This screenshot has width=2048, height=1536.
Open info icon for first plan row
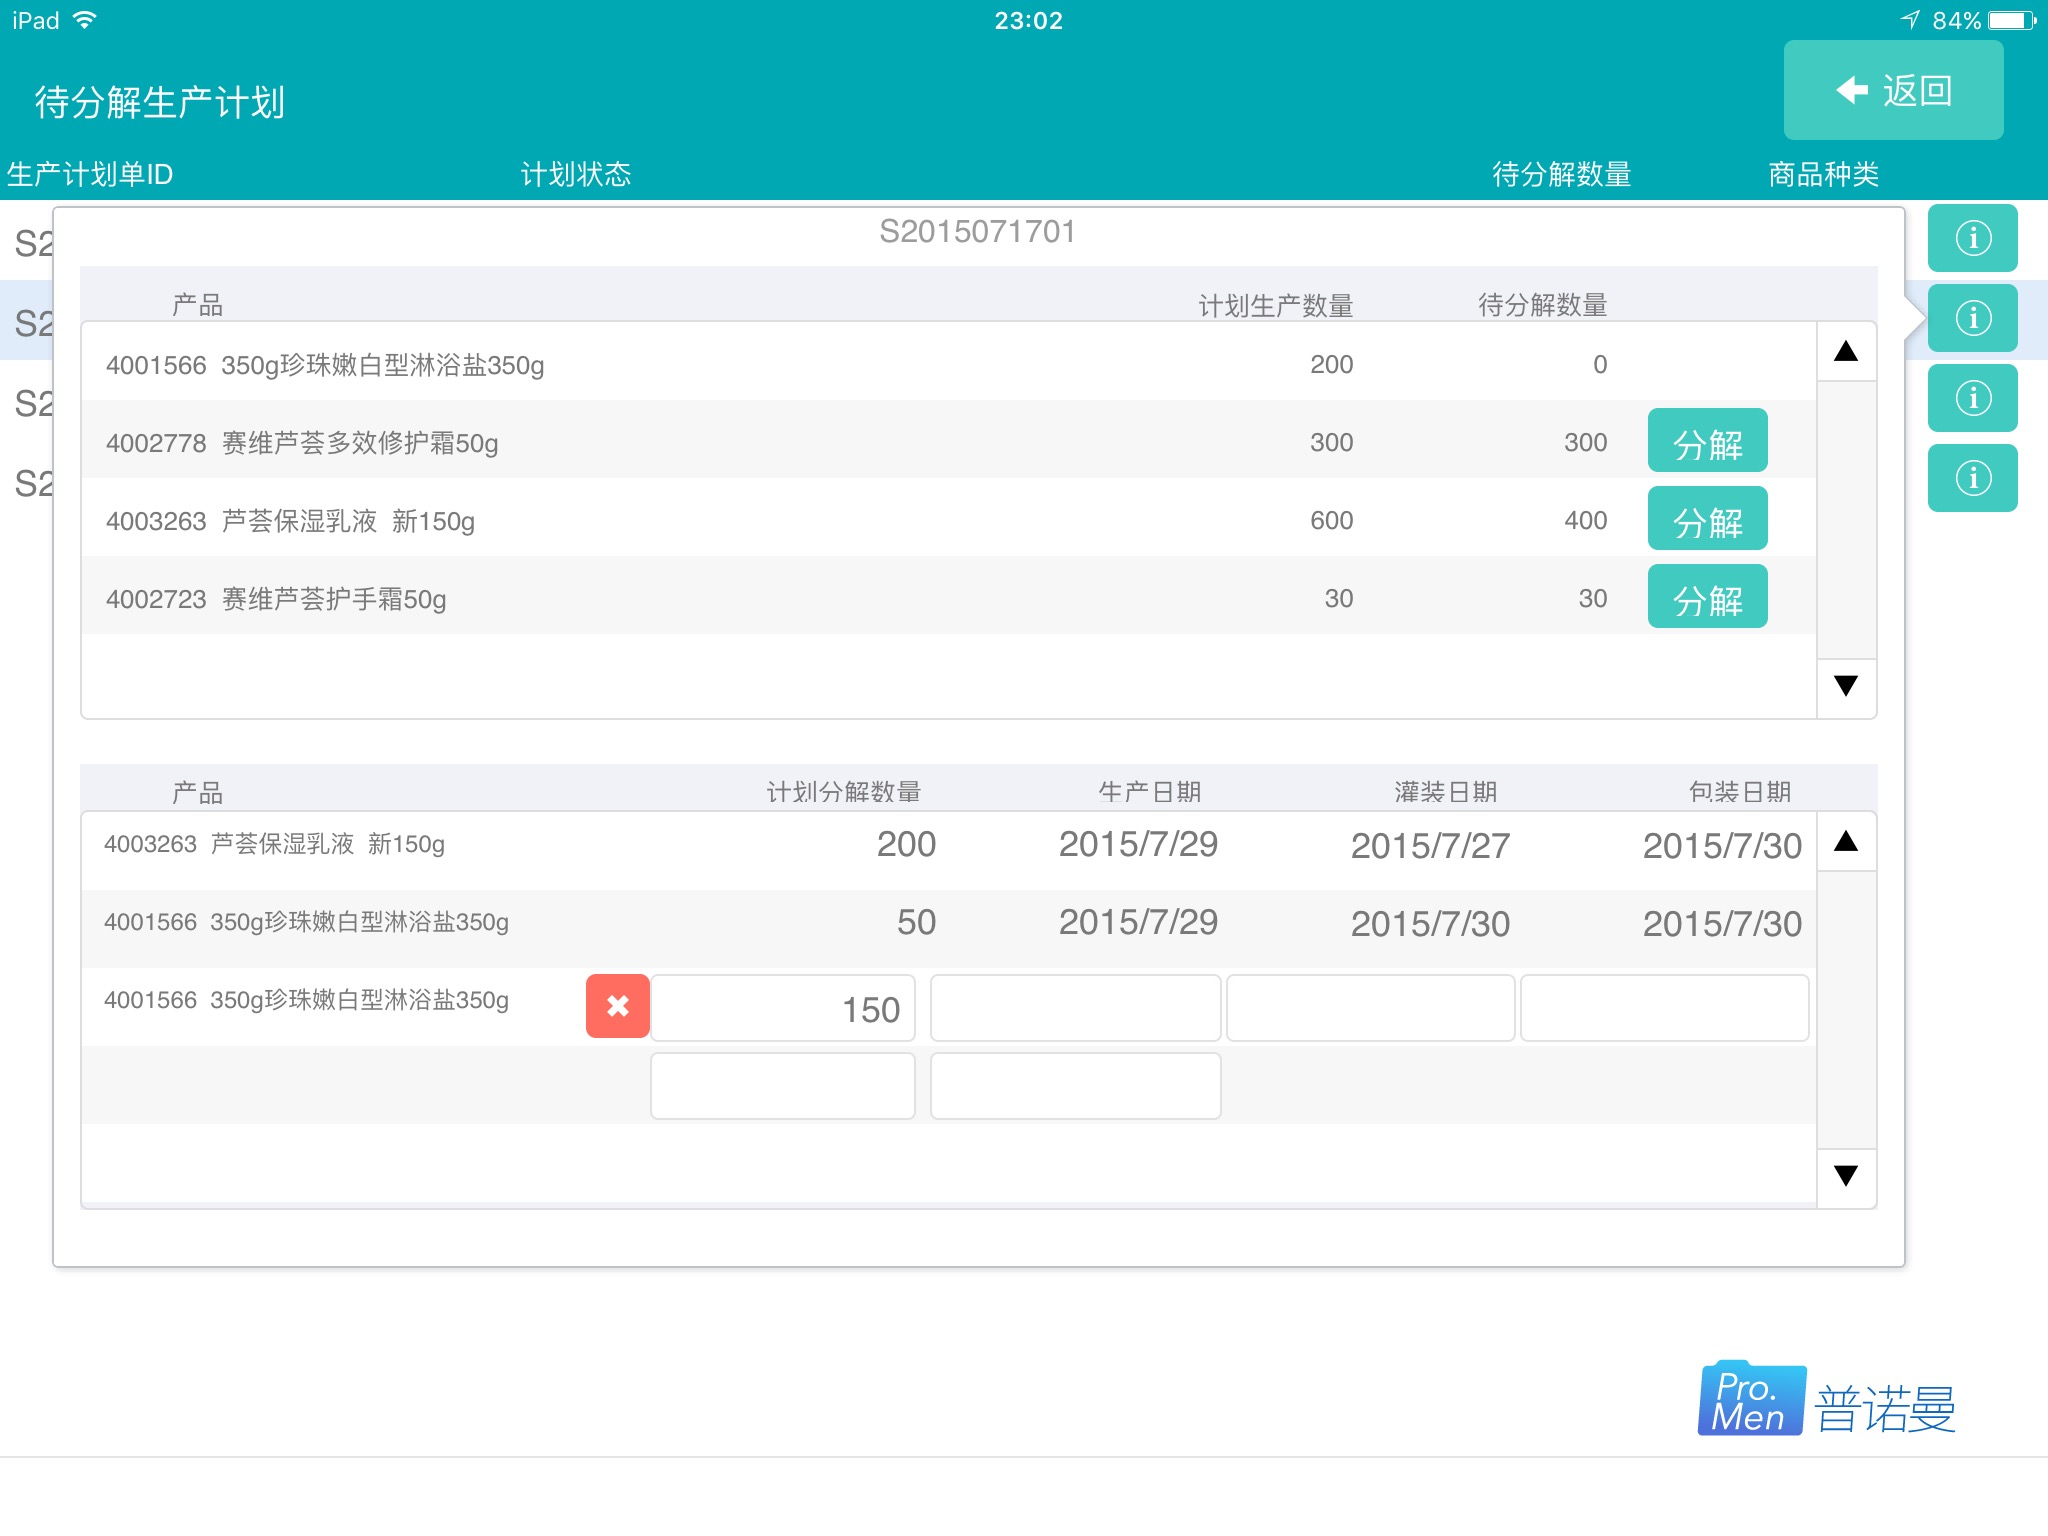[x=1972, y=238]
